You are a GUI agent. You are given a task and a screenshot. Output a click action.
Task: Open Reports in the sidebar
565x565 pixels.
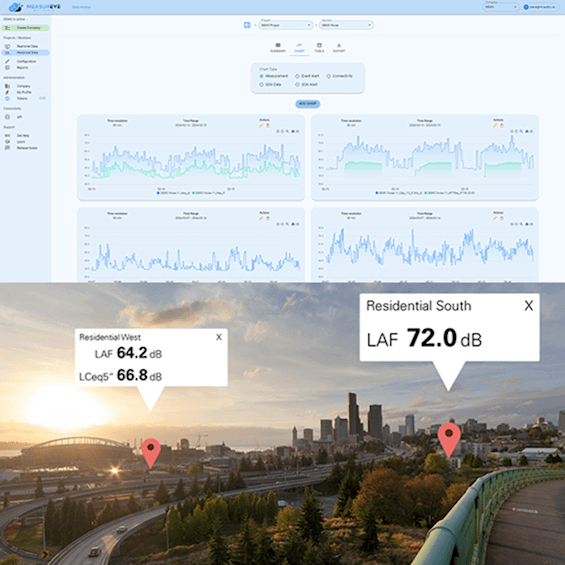click(22, 67)
